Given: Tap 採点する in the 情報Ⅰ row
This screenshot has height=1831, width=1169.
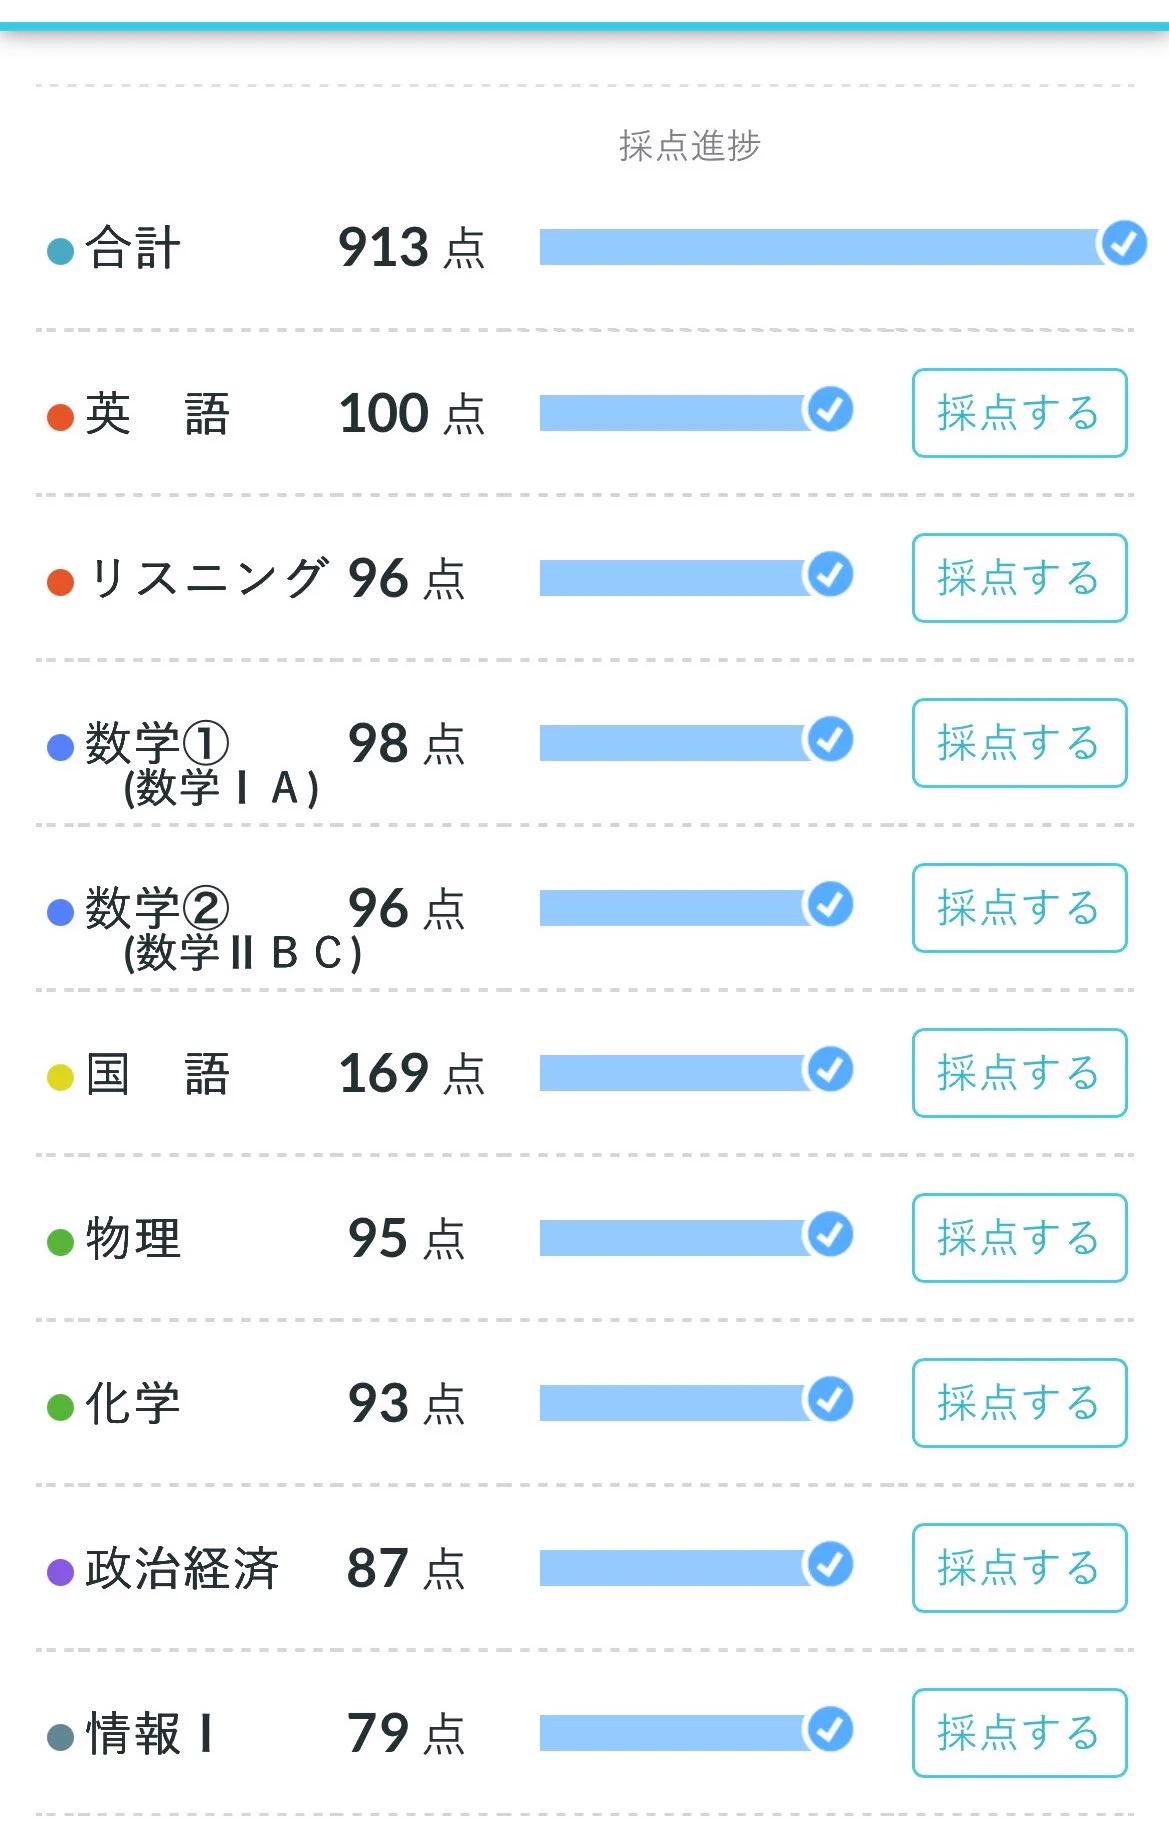Looking at the screenshot, I should (1019, 1733).
